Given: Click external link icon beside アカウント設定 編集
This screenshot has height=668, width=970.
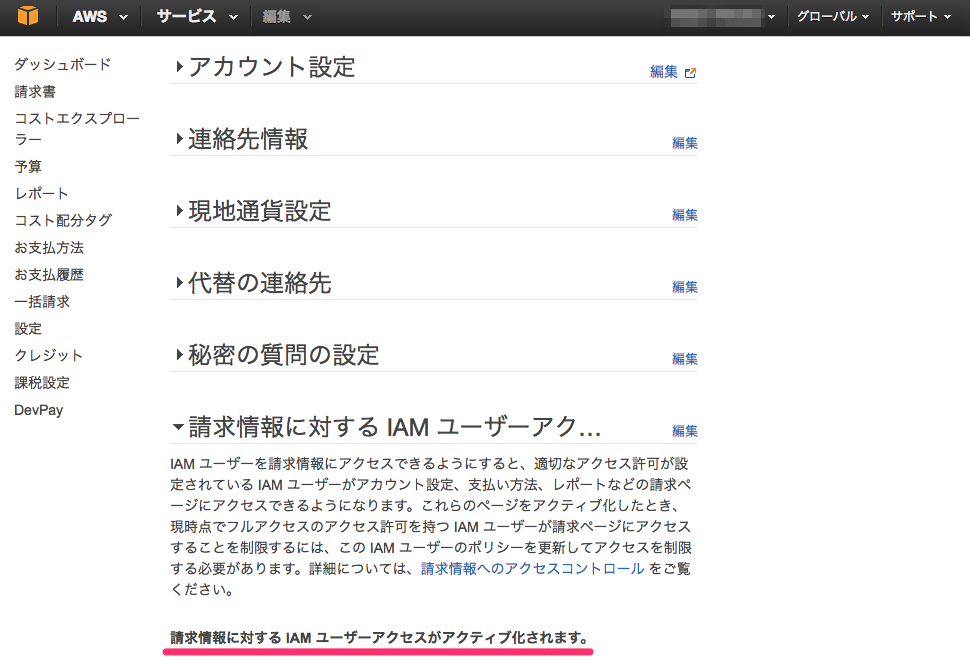Looking at the screenshot, I should [690, 72].
